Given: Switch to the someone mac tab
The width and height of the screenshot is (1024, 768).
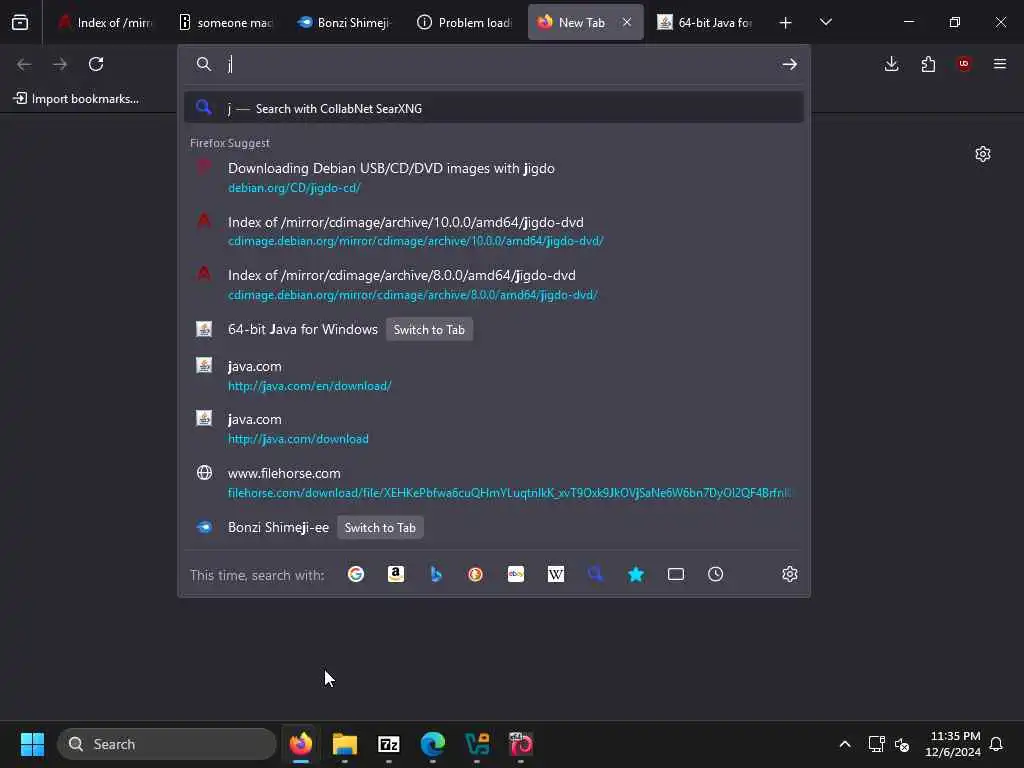Looking at the screenshot, I should coord(225,22).
